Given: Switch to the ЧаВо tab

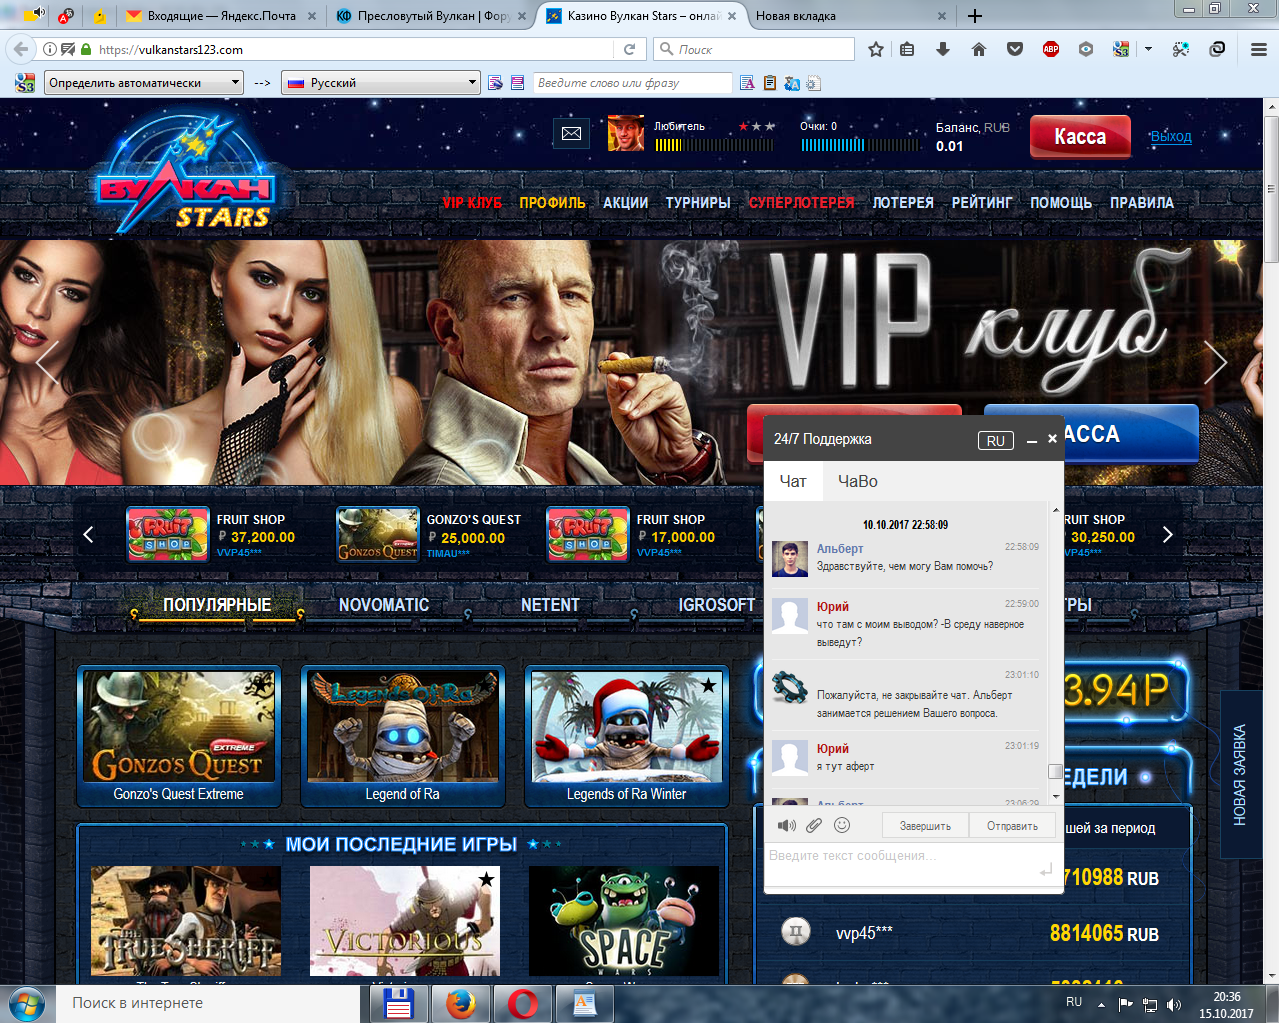Looking at the screenshot, I should (x=858, y=481).
